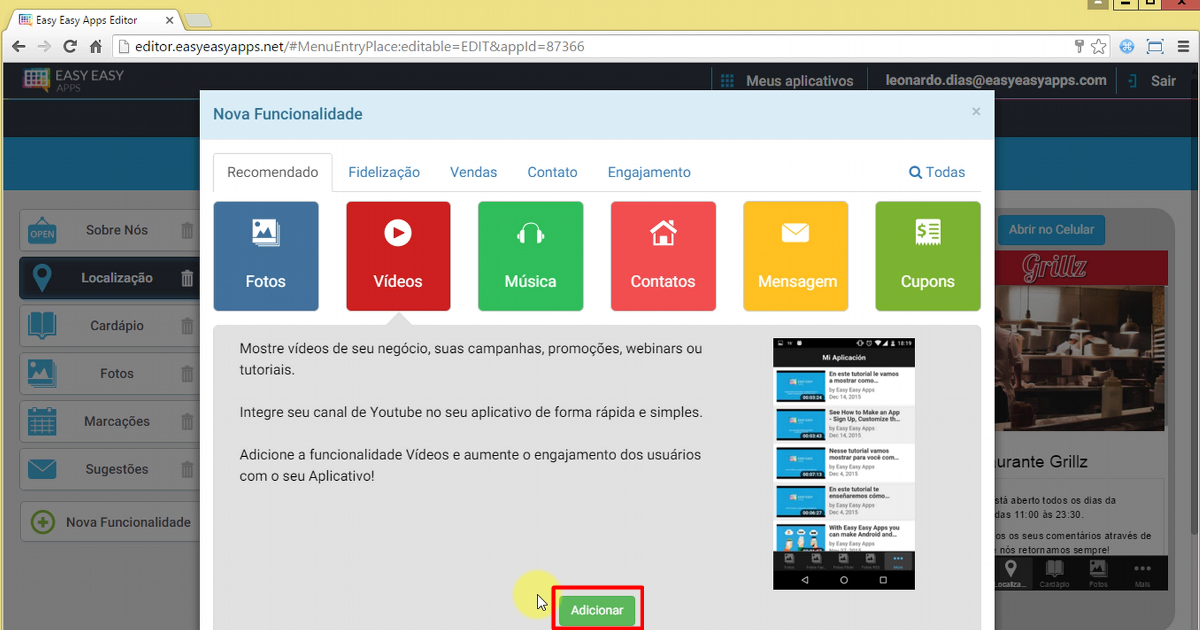
Task: Close the Nova Funcionalidade dialog
Action: point(976,111)
